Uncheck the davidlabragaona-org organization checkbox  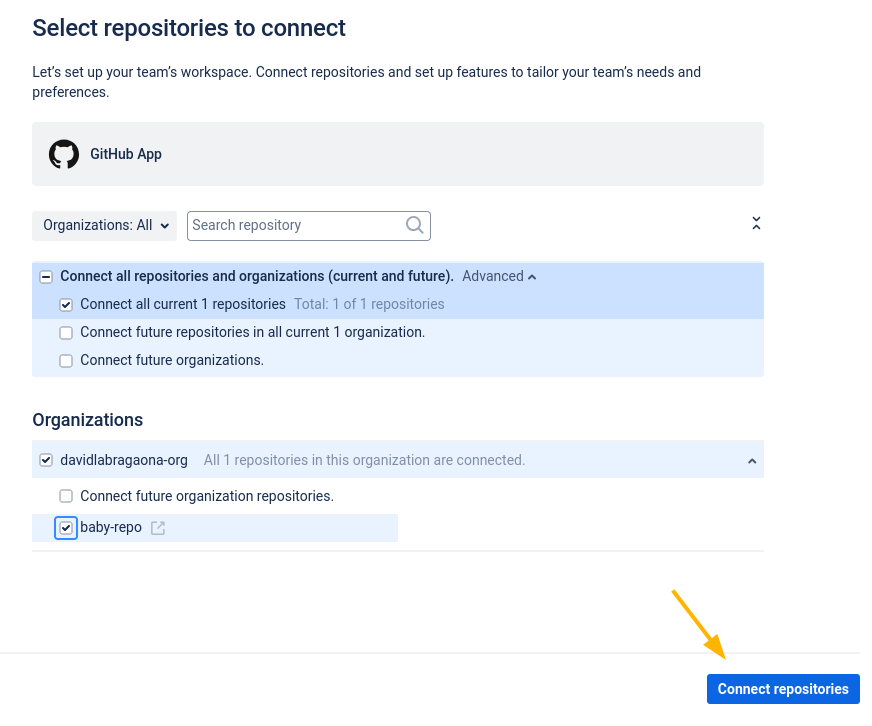tap(46, 461)
